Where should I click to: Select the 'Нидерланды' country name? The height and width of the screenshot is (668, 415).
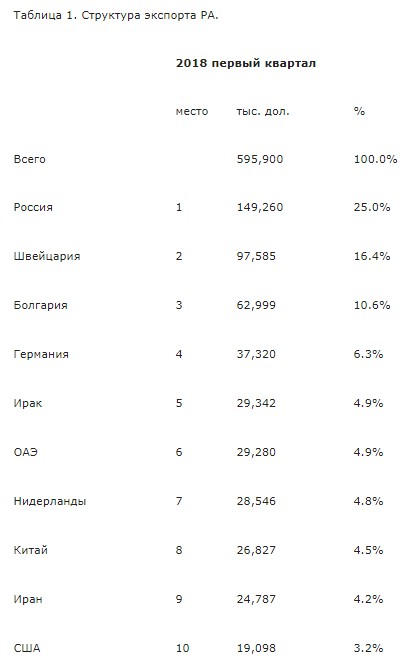point(50,501)
